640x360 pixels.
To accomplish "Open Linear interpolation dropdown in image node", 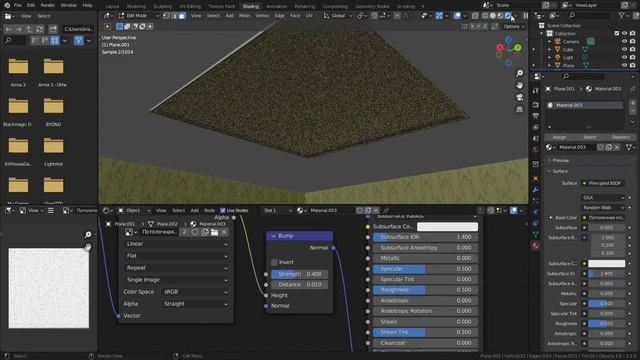I will [176, 244].
